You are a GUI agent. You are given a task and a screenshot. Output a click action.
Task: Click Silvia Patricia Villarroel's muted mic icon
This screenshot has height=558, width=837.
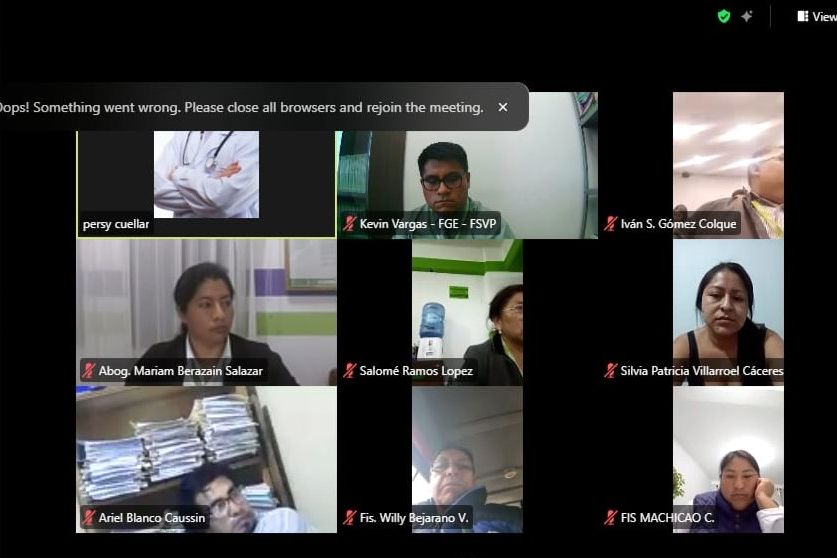click(x=611, y=371)
